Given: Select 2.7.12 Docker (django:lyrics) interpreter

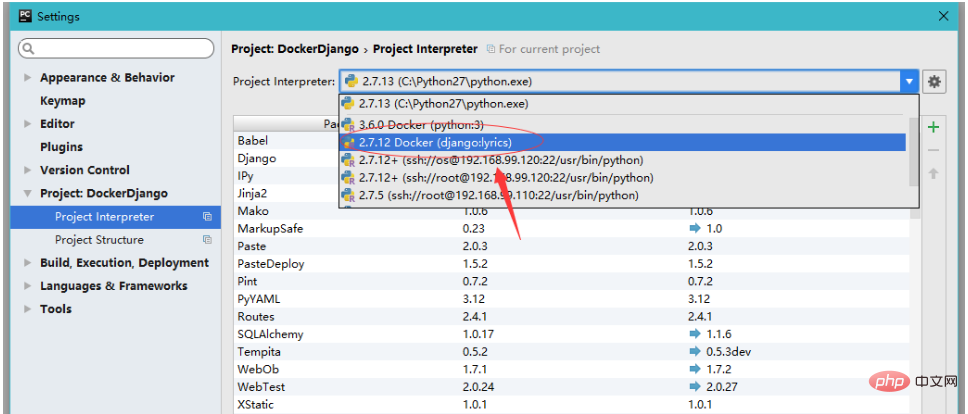Looking at the screenshot, I should coord(624,143).
